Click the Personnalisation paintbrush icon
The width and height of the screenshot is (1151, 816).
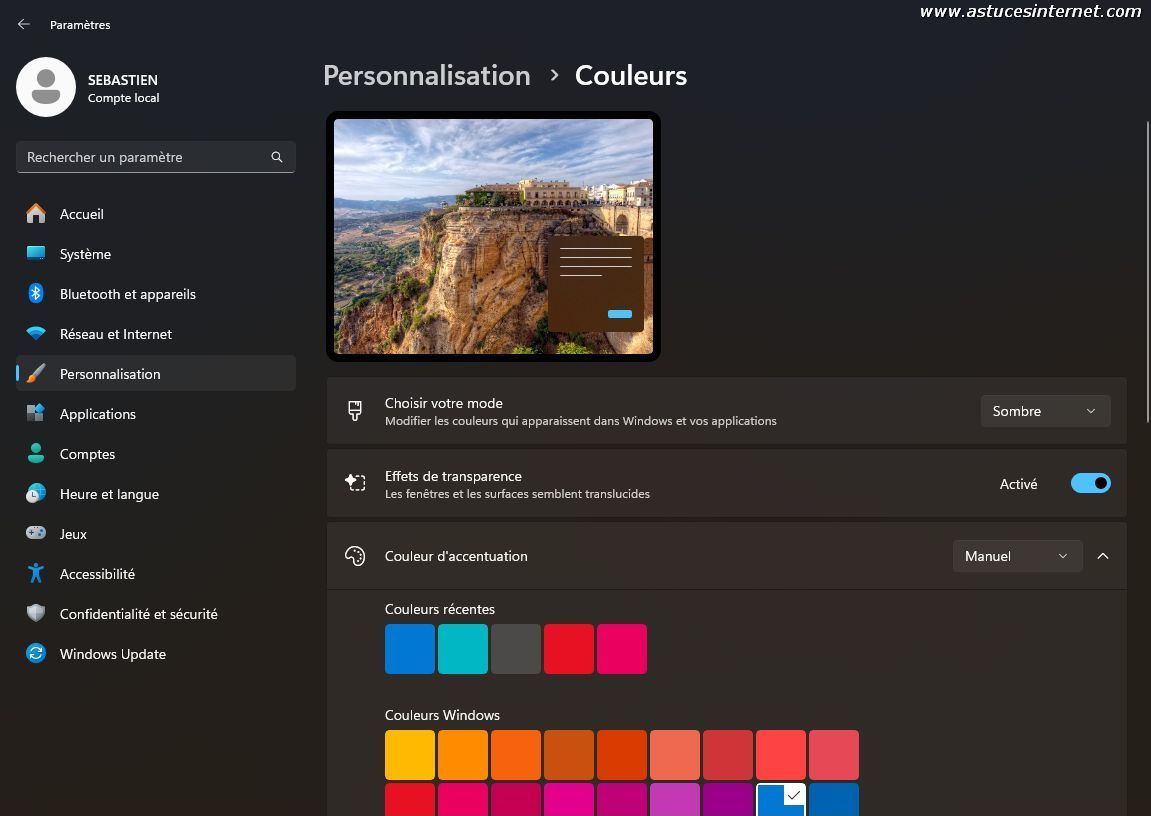click(35, 374)
